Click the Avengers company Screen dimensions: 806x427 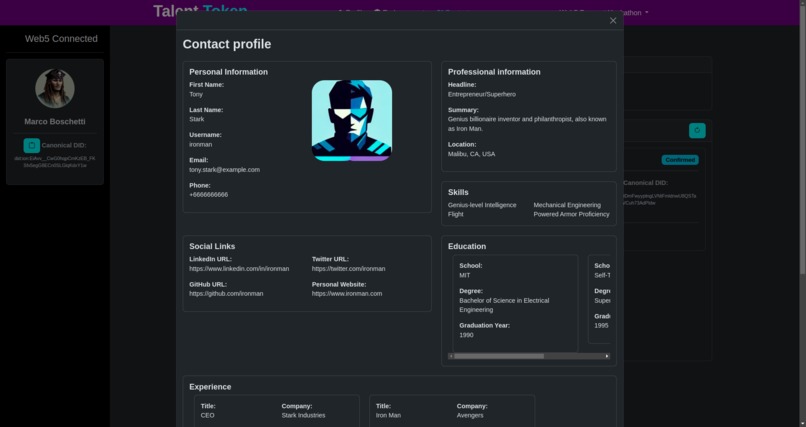[470, 415]
